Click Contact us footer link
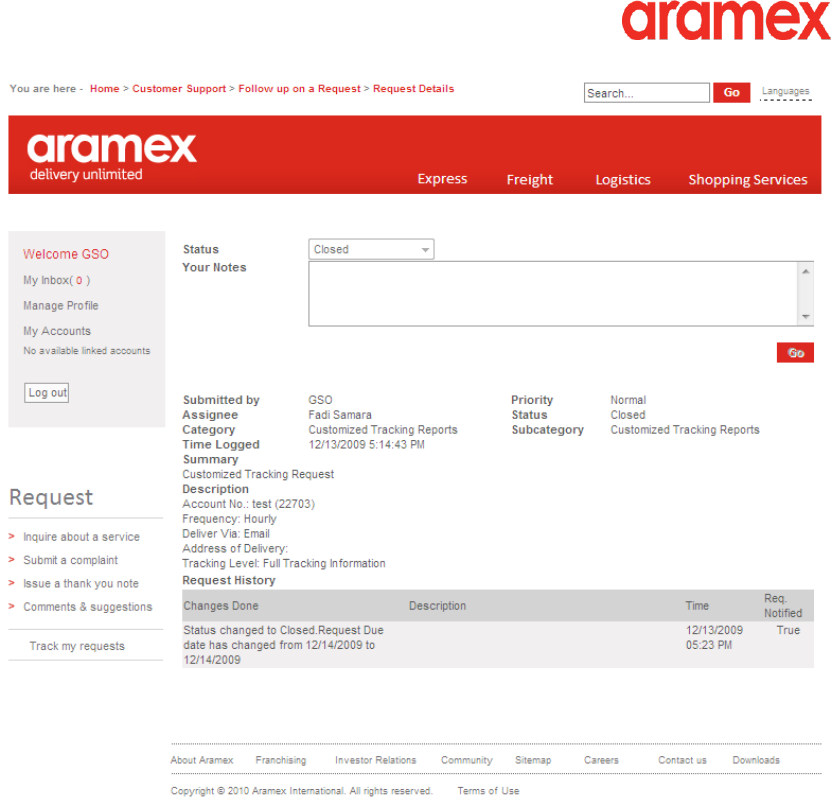Viewport: 831px width, 806px height. click(682, 760)
